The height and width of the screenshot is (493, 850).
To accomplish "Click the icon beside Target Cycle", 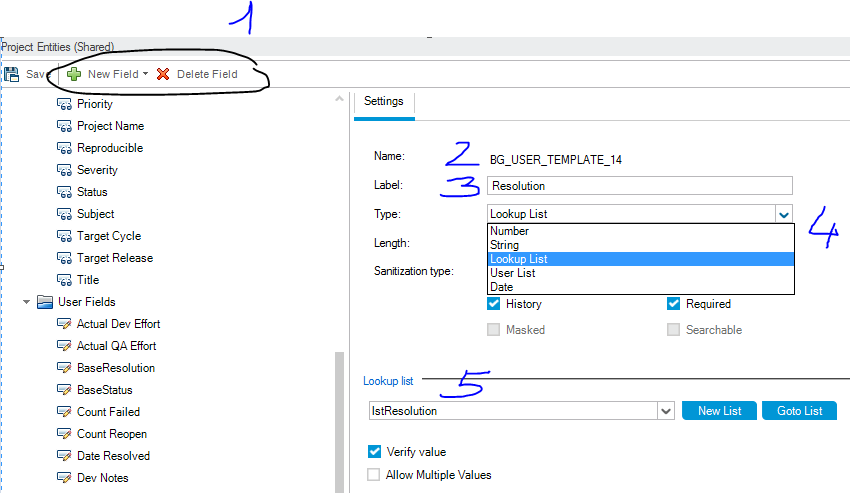I will coord(65,236).
